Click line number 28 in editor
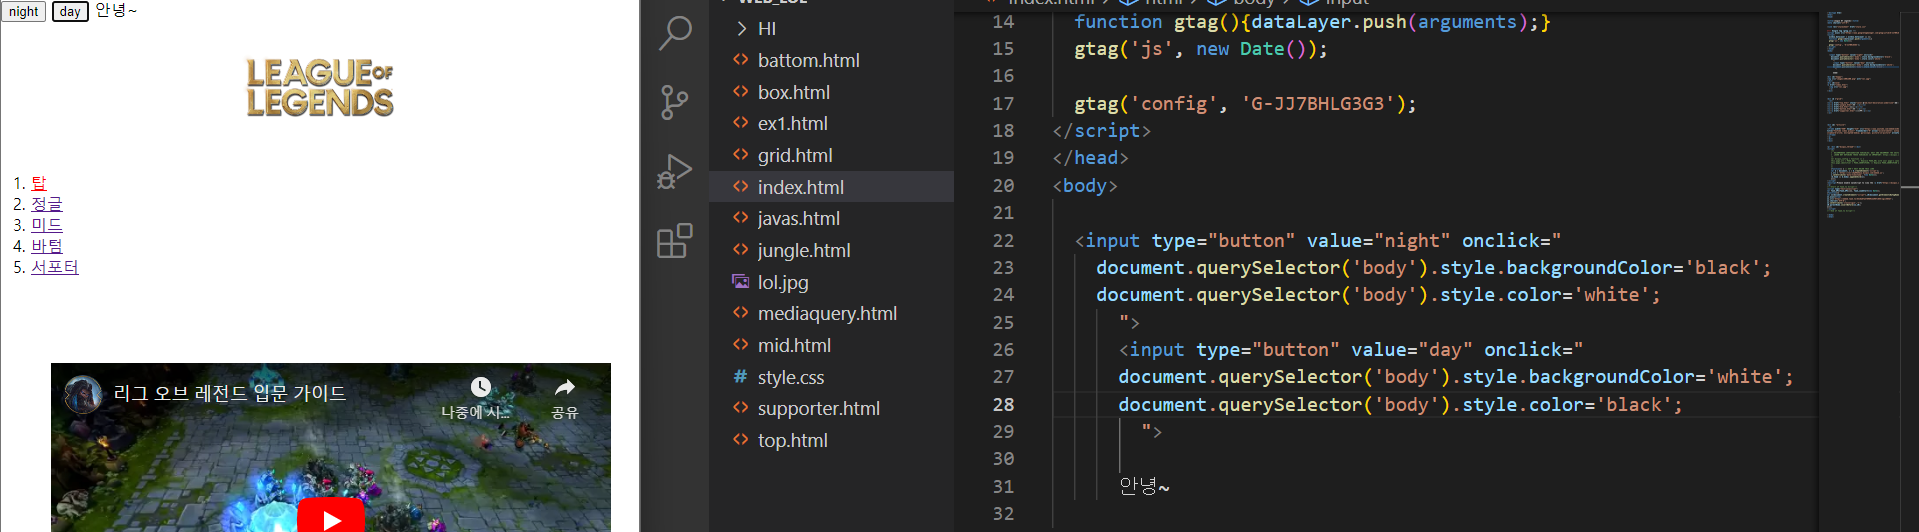This screenshot has height=532, width=1919. 1003,405
